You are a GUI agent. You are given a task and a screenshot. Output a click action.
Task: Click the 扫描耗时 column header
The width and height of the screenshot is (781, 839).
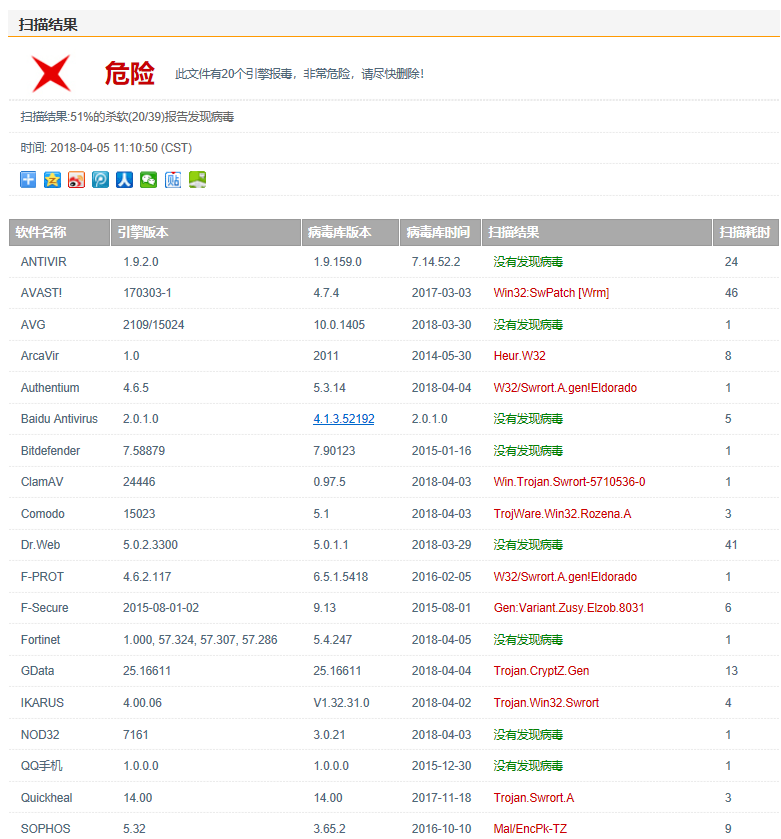coord(746,232)
